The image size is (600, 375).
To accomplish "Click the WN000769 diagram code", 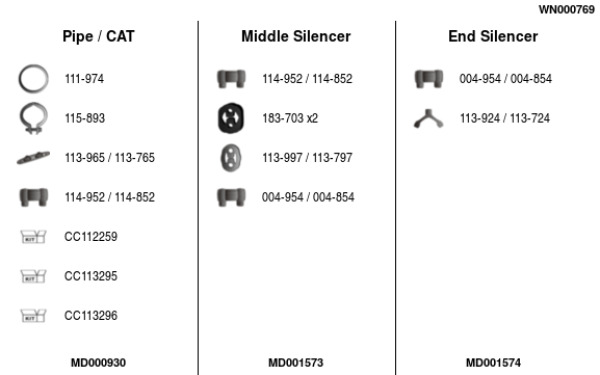I will tap(567, 10).
